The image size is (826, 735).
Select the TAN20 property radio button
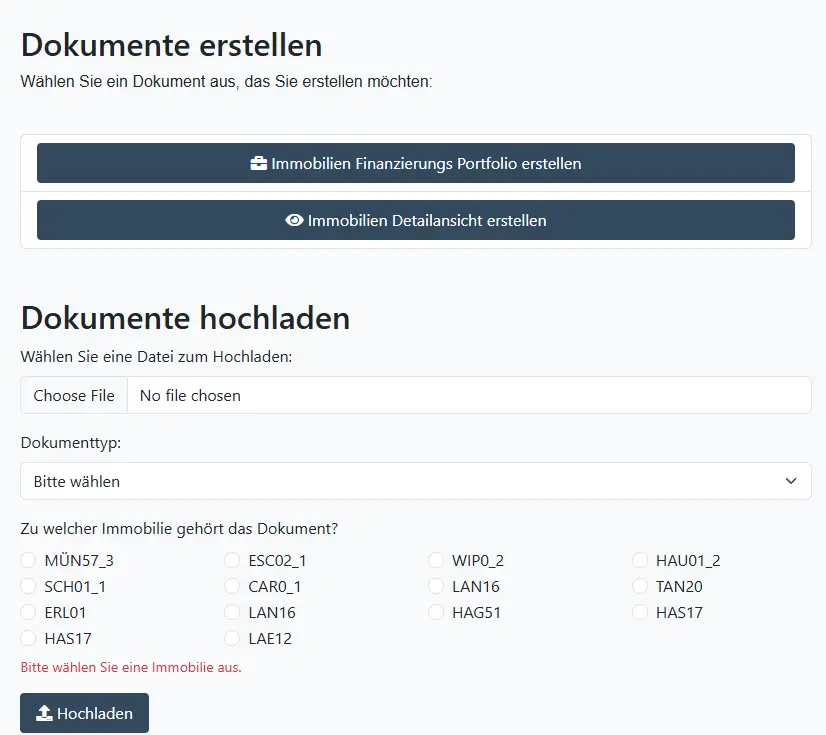point(640,586)
